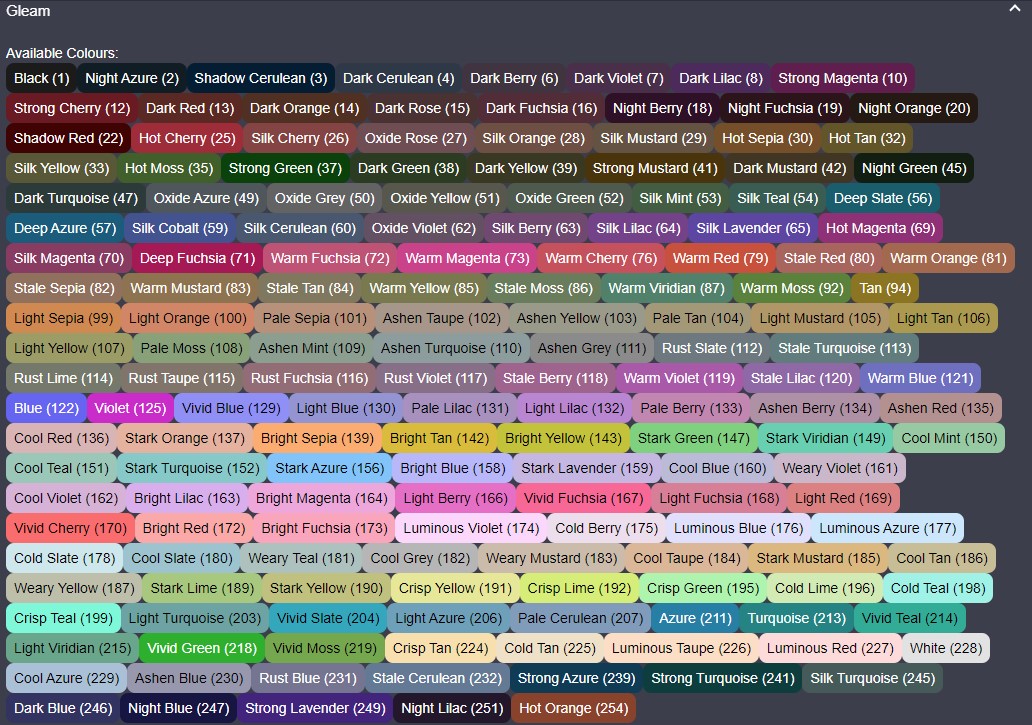Select Crisp Tan (224) colour
The image size is (1032, 725).
click(x=440, y=649)
